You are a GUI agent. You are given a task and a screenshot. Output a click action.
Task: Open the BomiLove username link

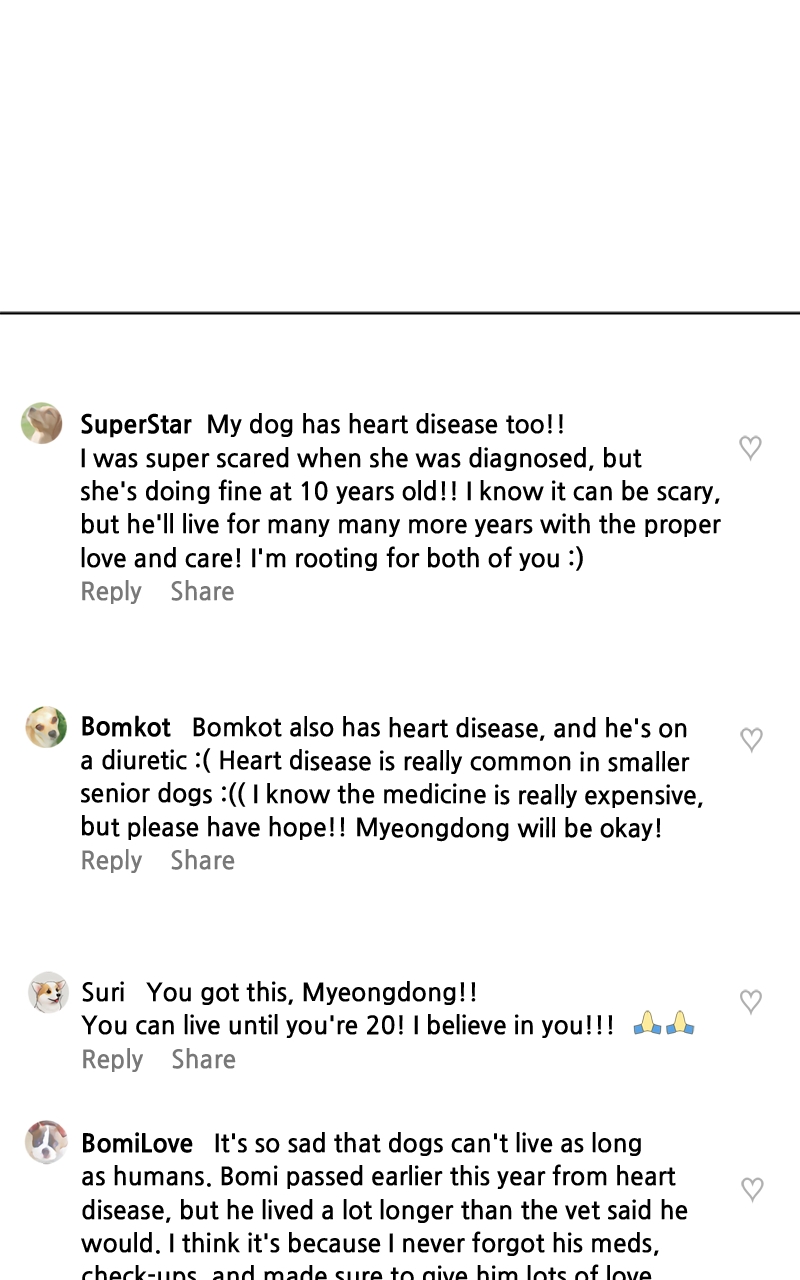click(137, 1142)
